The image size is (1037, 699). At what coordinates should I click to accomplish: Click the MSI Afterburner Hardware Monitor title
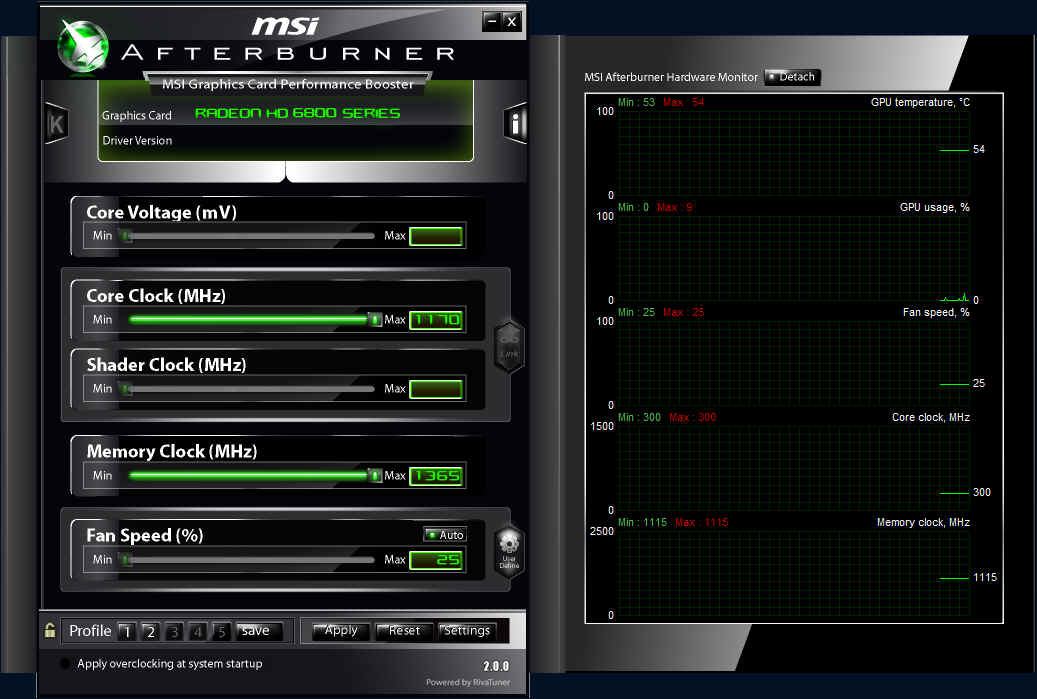pos(671,77)
